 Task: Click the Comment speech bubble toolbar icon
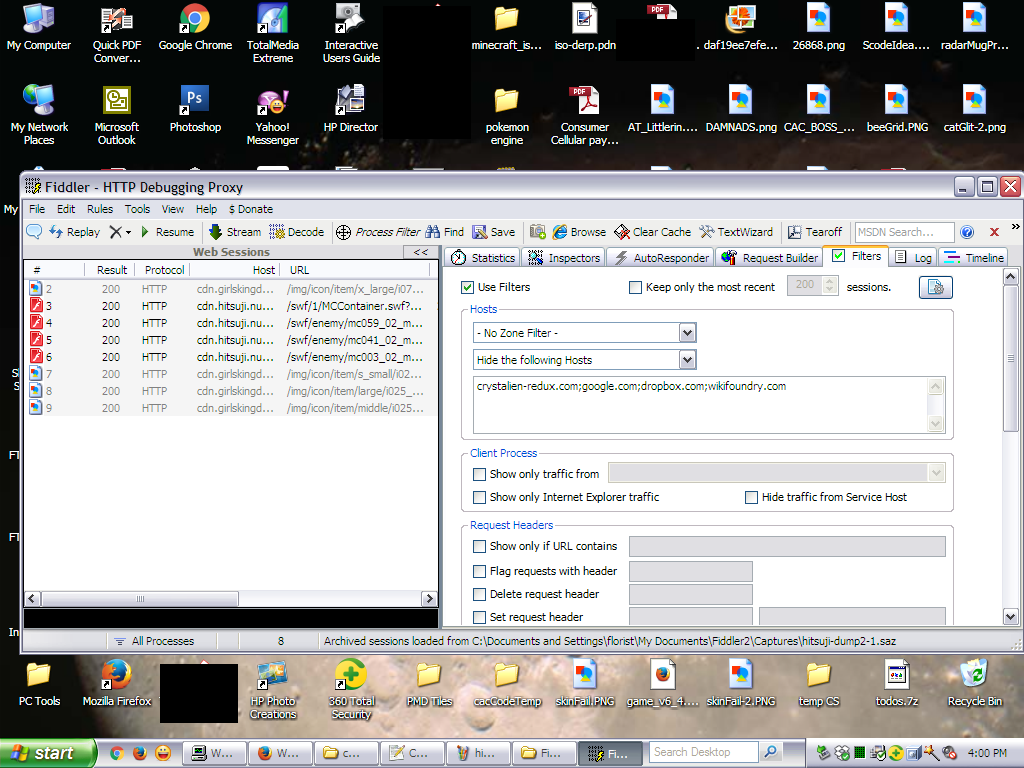click(x=34, y=232)
